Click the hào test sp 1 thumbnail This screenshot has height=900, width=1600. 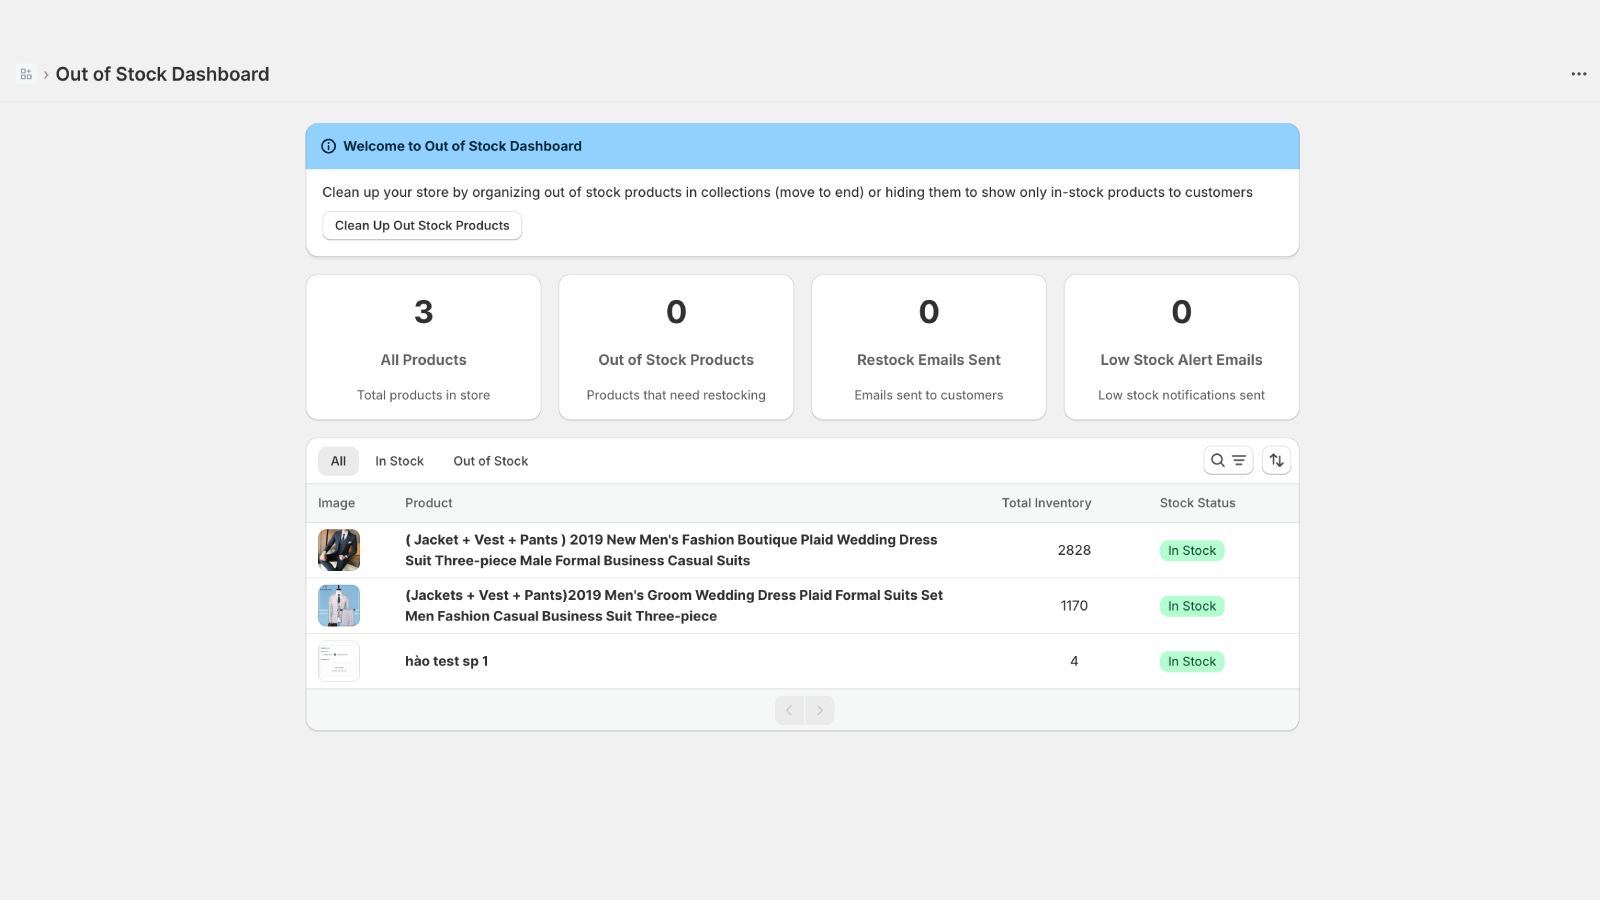click(339, 661)
